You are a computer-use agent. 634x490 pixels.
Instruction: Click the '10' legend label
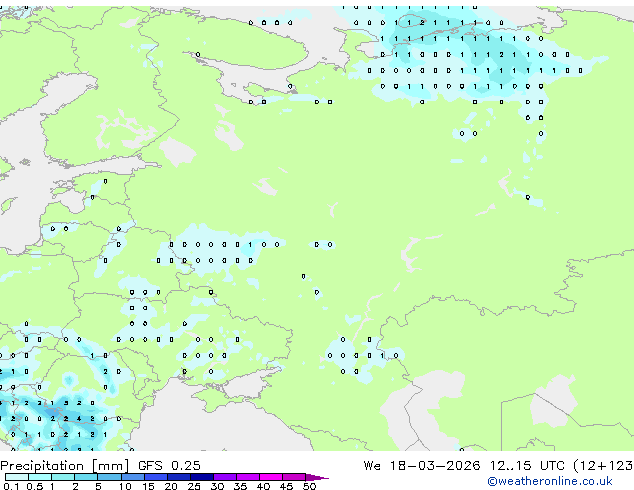[x=125, y=486]
